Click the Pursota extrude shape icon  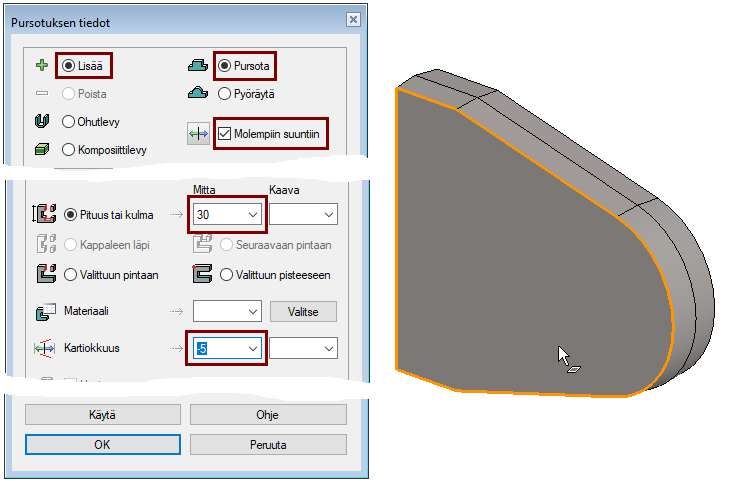coord(198,66)
